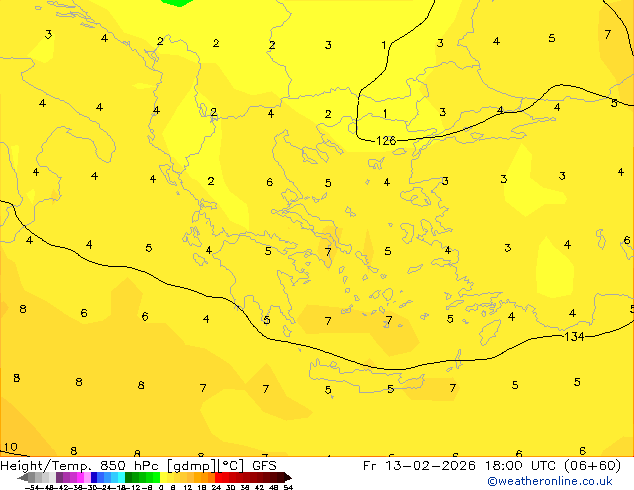
Task: Open the weatheronline.co.uk copyright link
Action: [550, 481]
